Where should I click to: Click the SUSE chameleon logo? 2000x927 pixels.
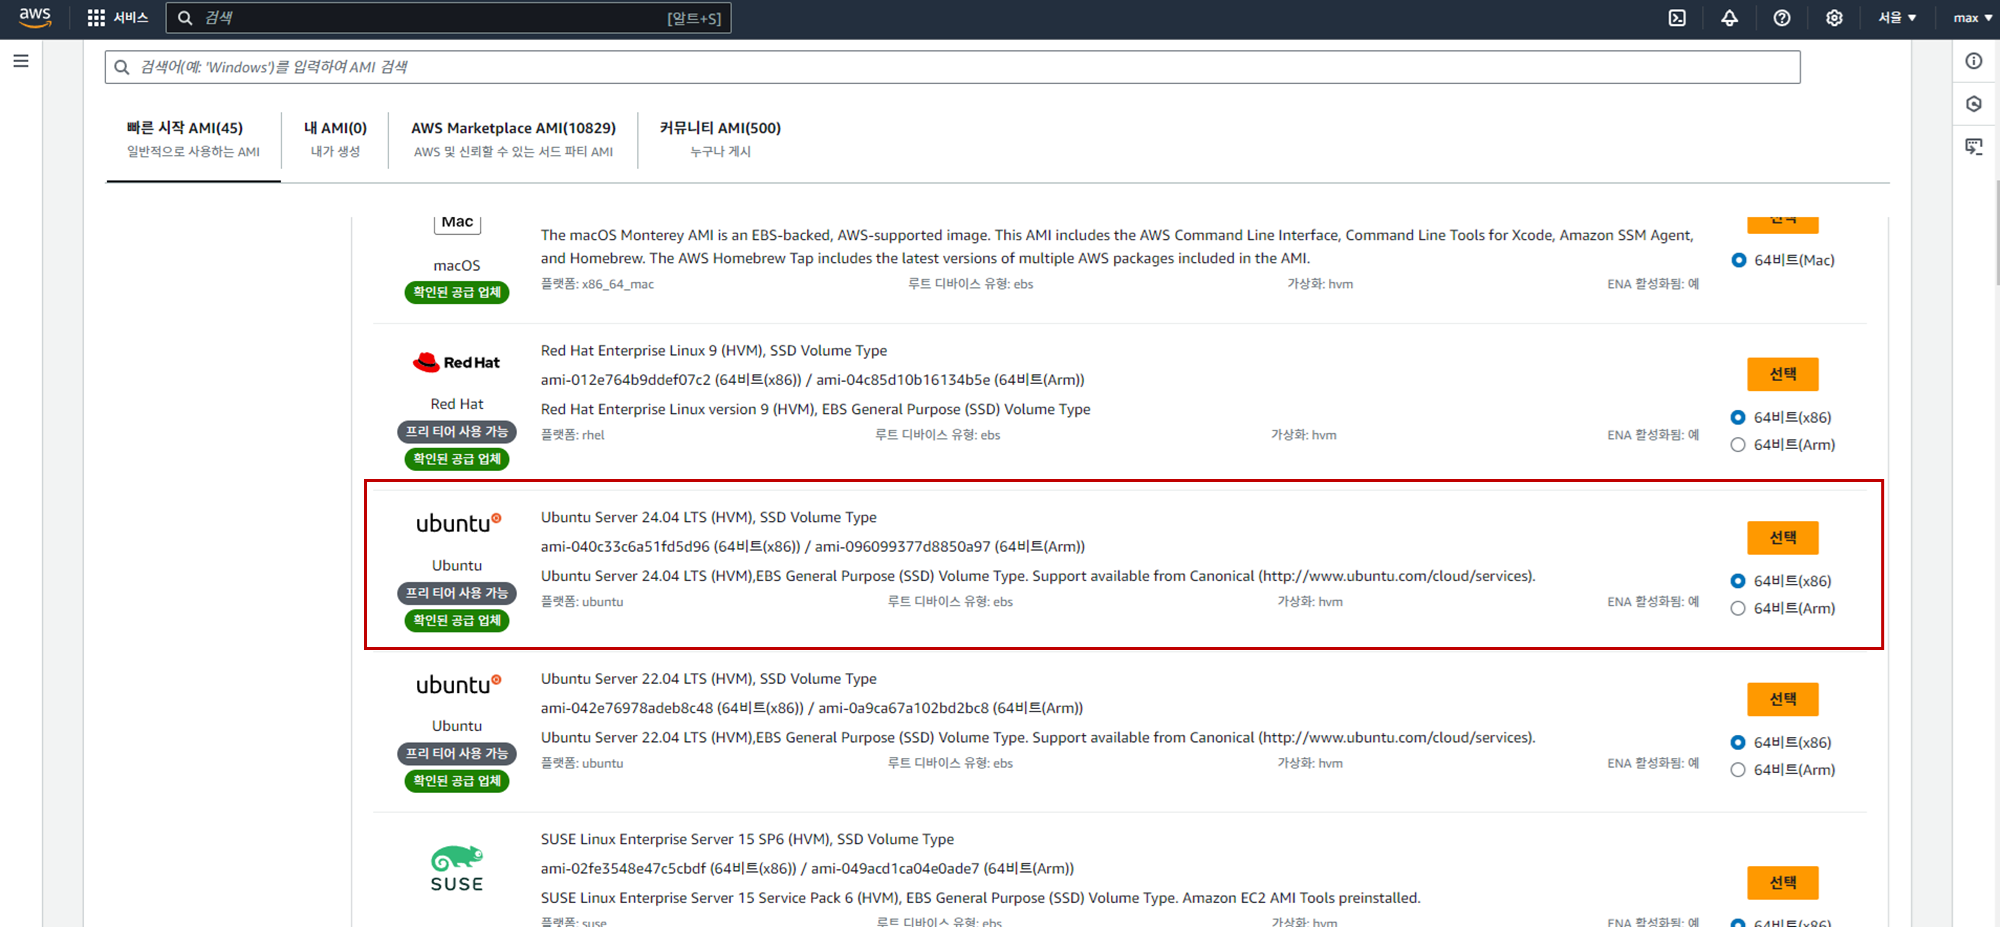coord(457,869)
